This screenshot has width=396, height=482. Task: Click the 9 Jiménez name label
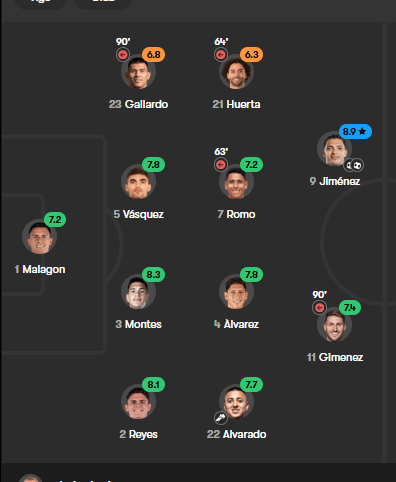point(334,181)
